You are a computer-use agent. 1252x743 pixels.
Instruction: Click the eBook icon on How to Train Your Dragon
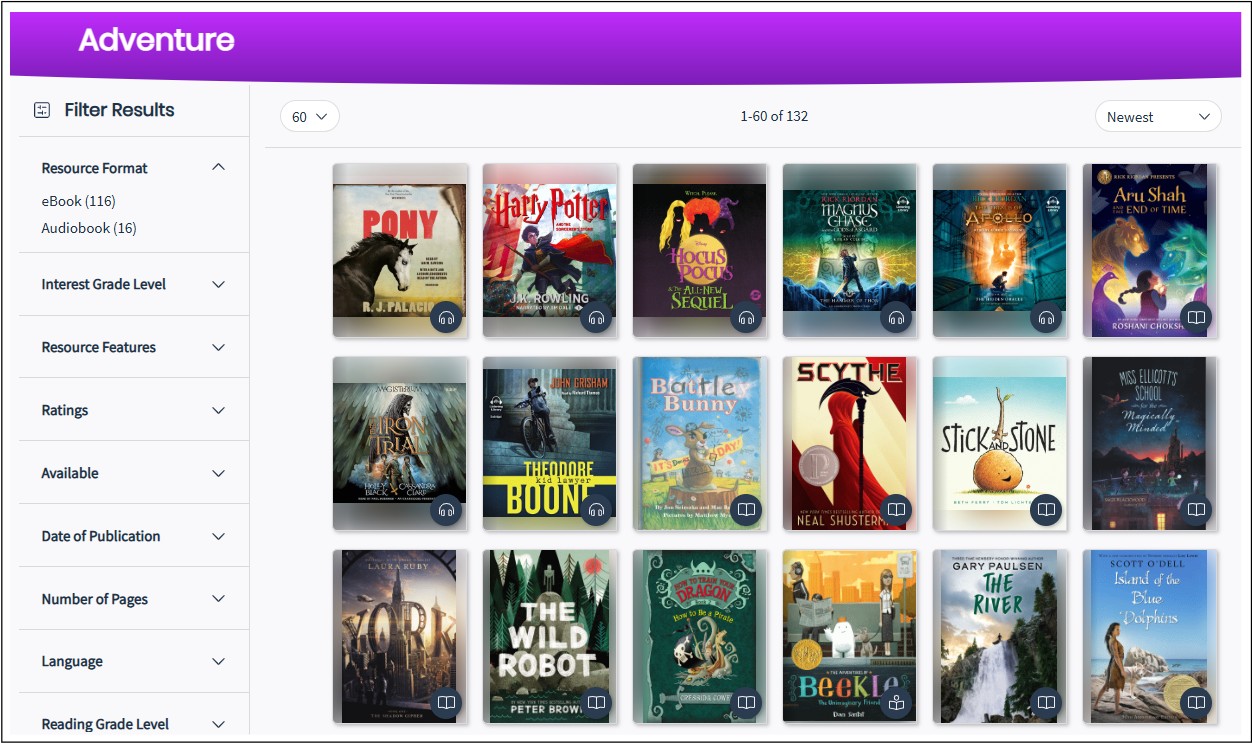(746, 703)
